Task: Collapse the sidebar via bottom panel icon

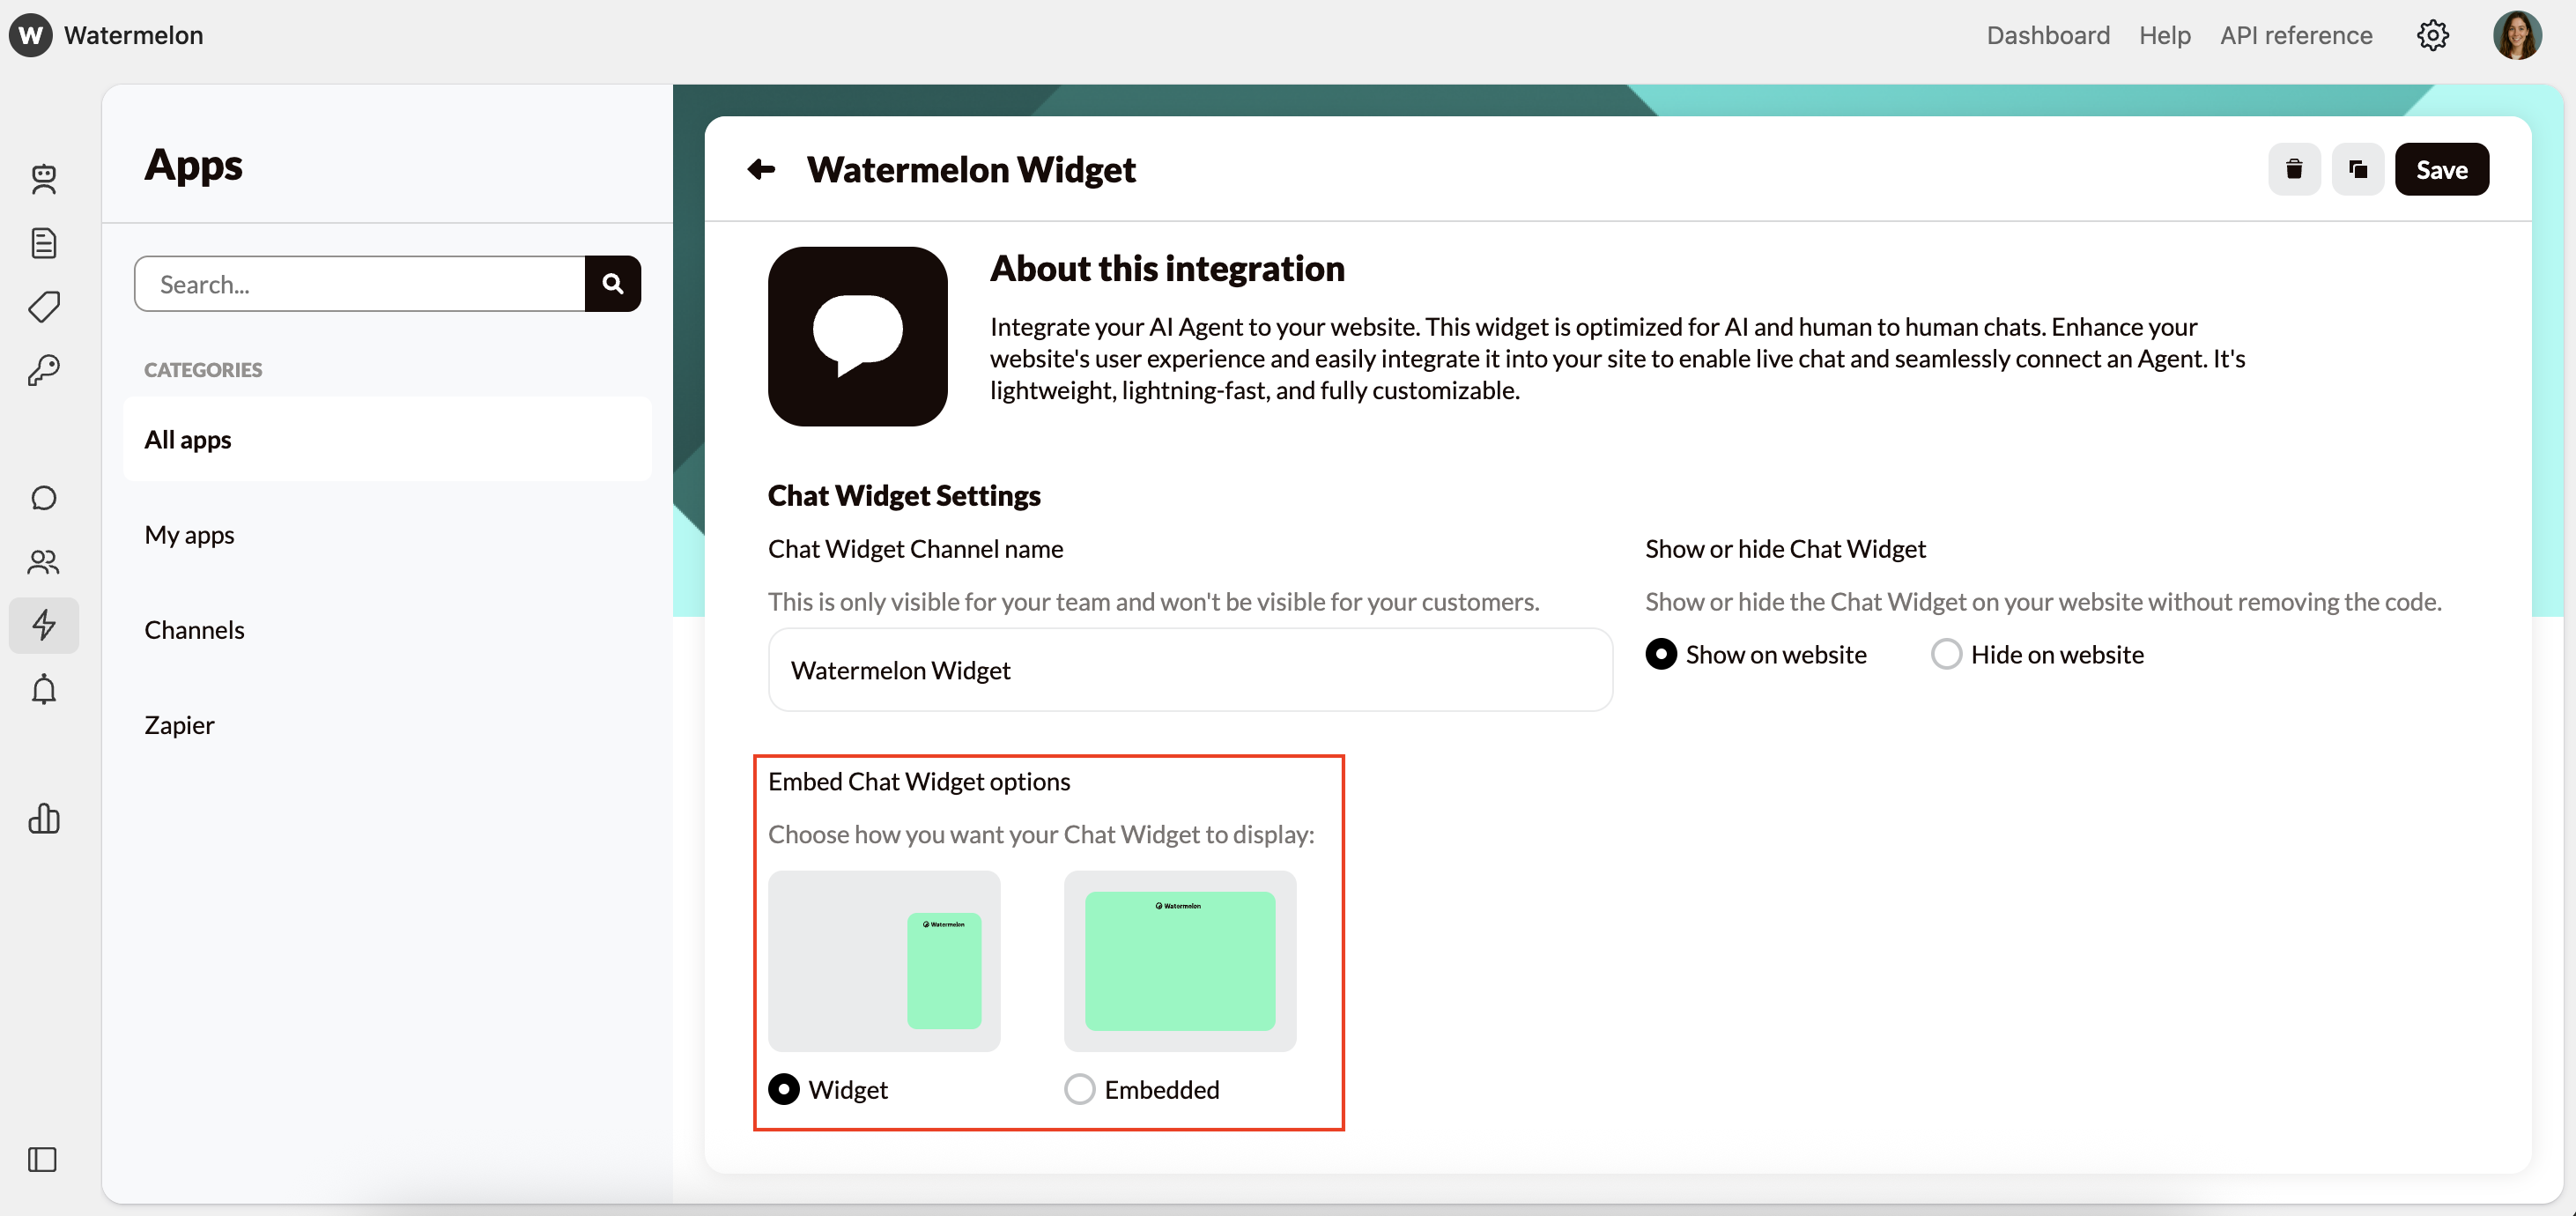Action: click(43, 1160)
